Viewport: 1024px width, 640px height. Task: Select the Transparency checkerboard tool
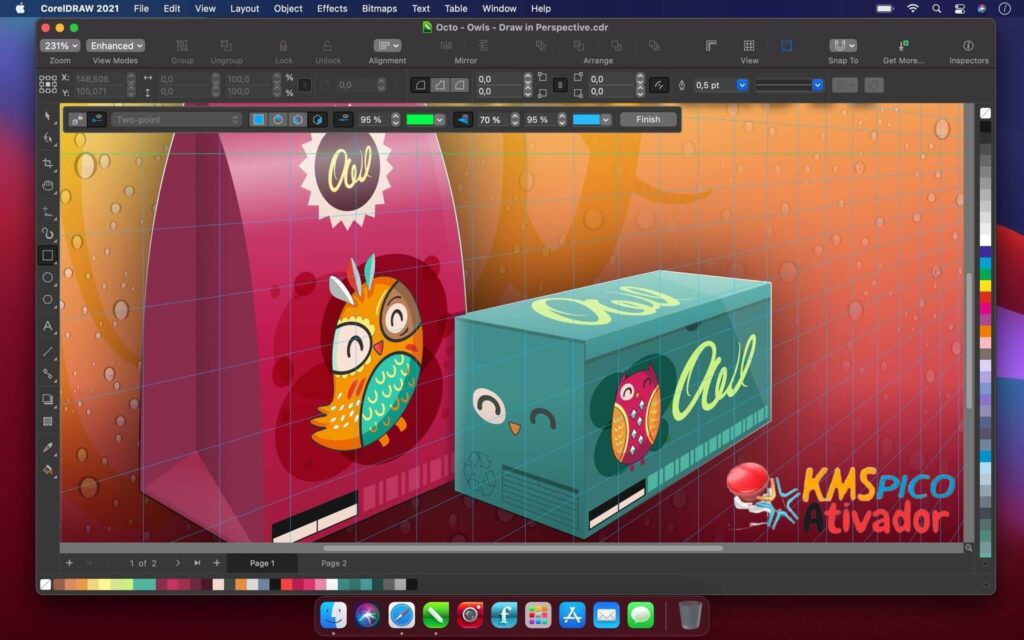pyautogui.click(x=48, y=422)
